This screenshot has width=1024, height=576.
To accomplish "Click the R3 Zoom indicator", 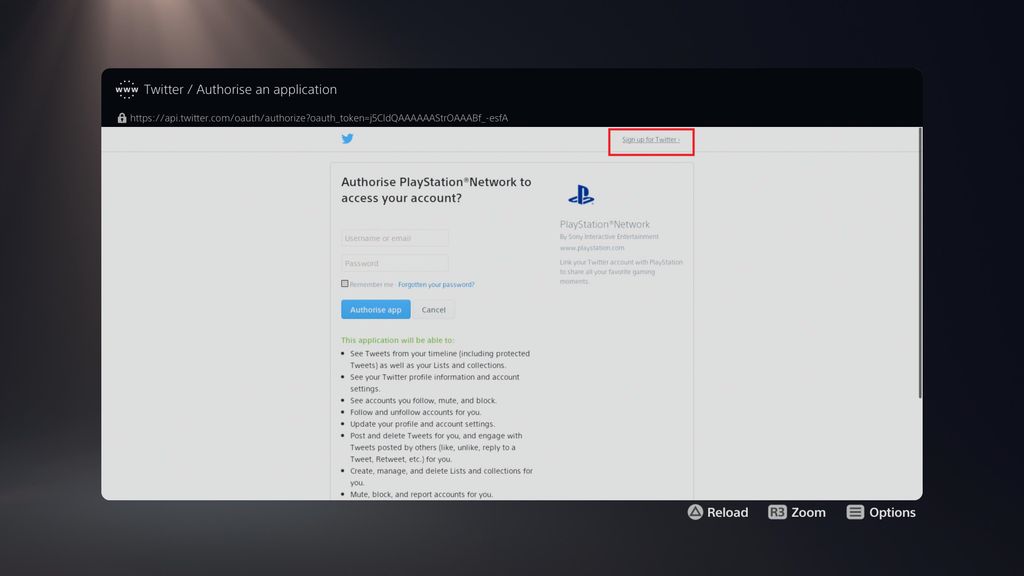I will [797, 512].
